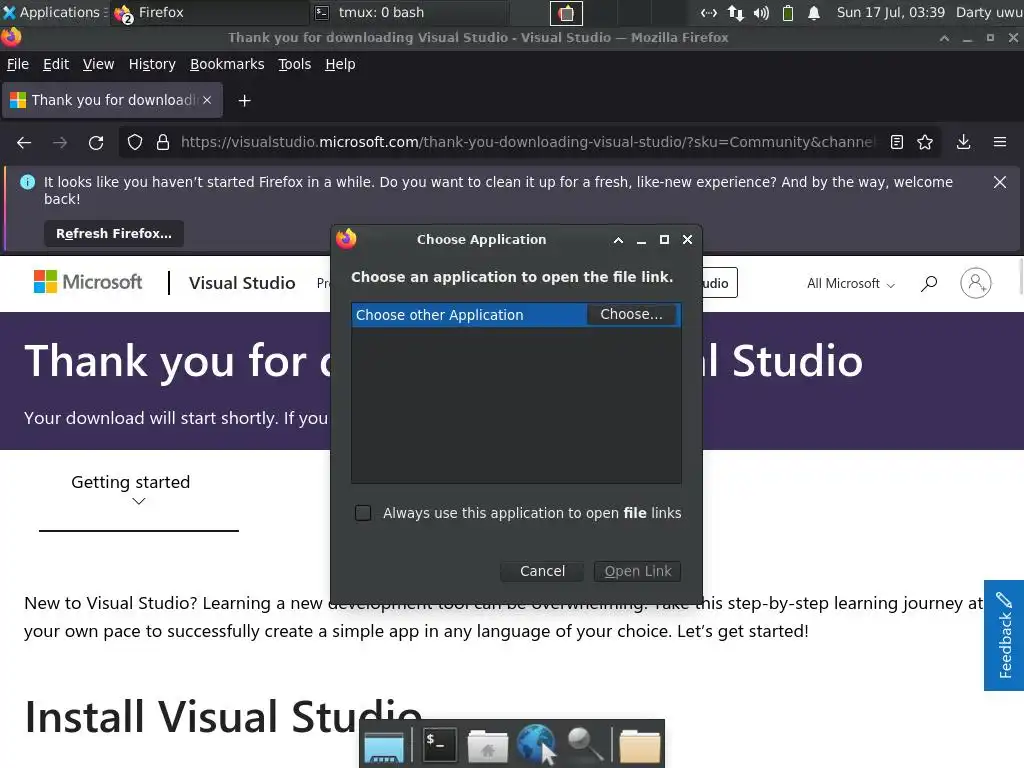
Task: Click the Microsoft logo
Action: (88, 282)
